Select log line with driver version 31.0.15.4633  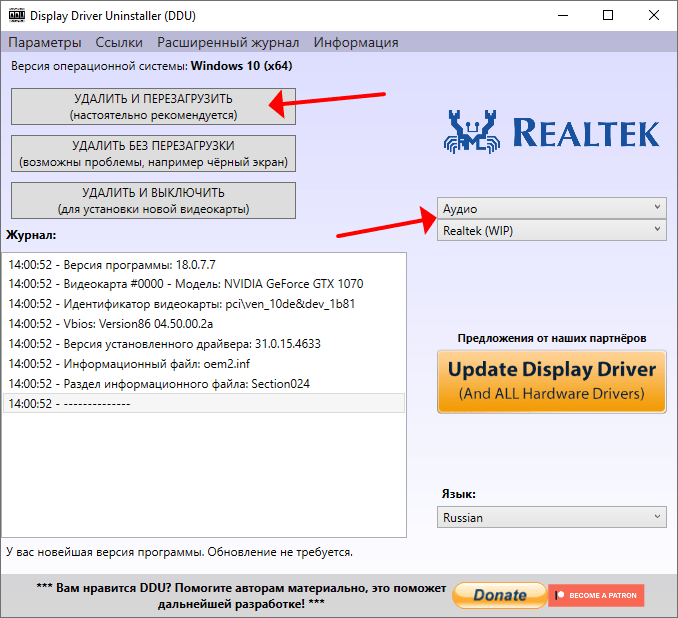[x=204, y=343]
